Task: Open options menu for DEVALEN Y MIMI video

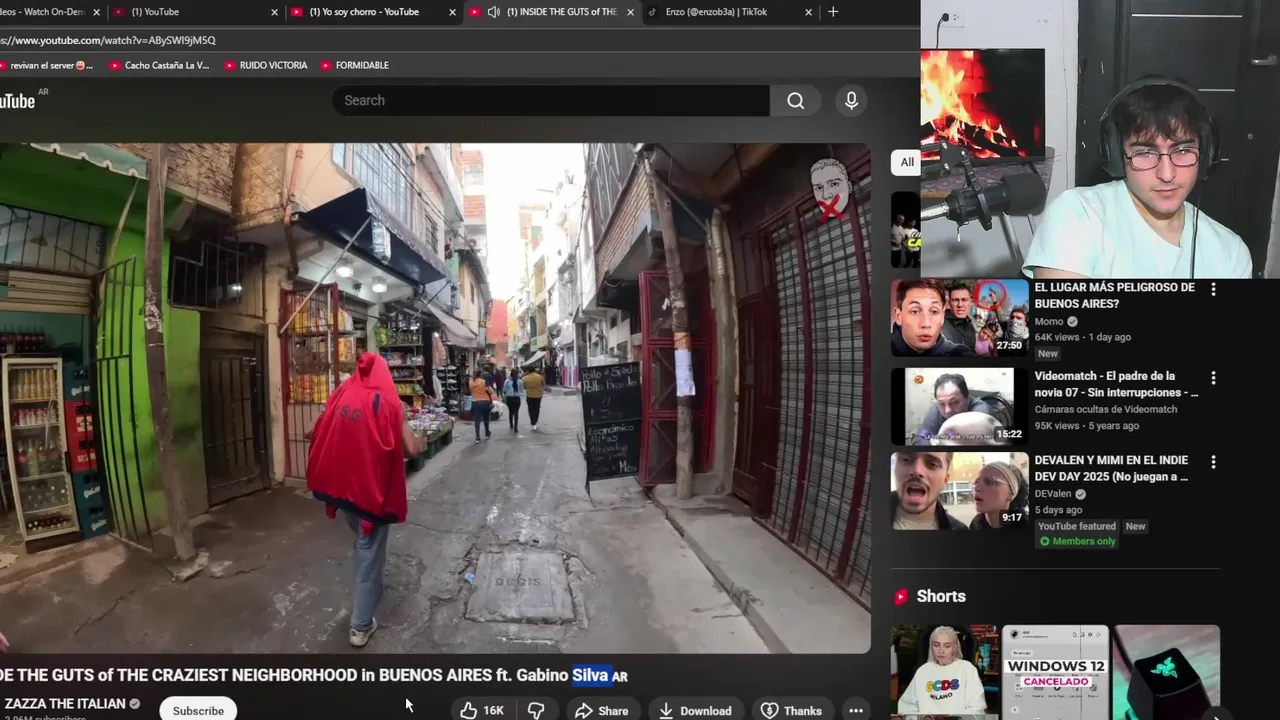Action: [x=1213, y=462]
